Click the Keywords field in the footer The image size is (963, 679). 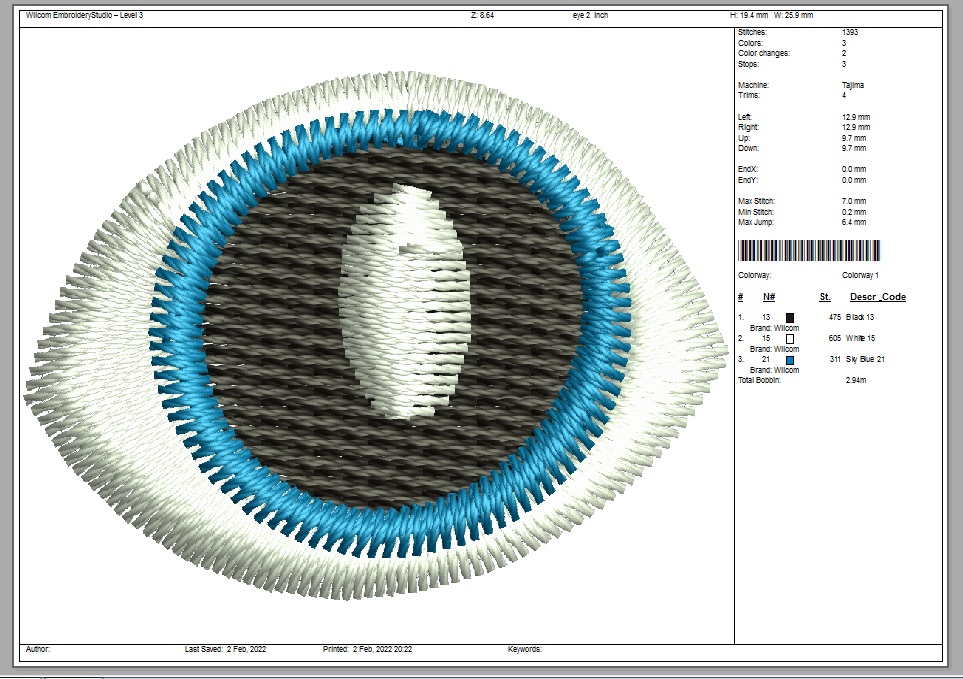(x=525, y=649)
